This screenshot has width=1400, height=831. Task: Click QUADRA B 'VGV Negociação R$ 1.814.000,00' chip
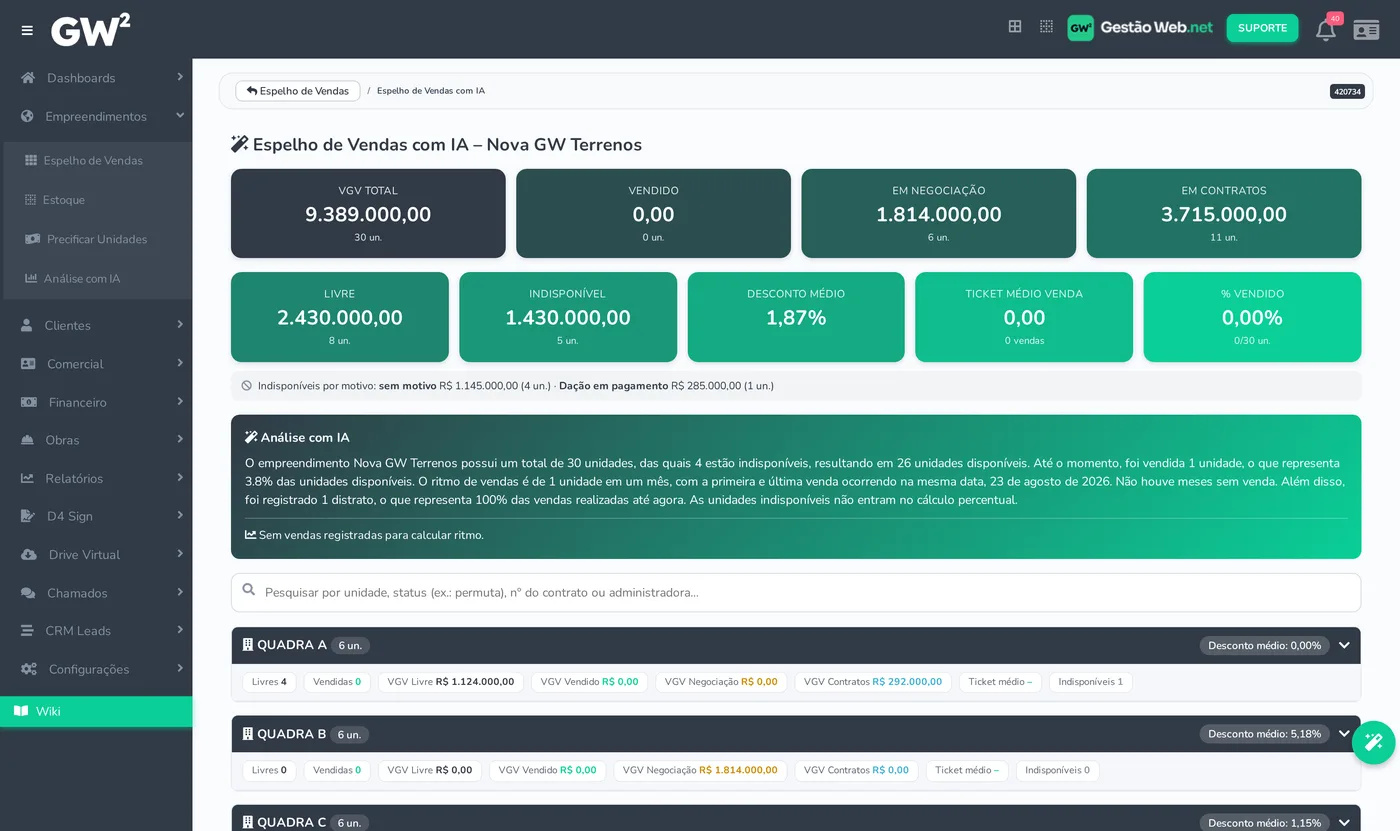click(x=700, y=771)
